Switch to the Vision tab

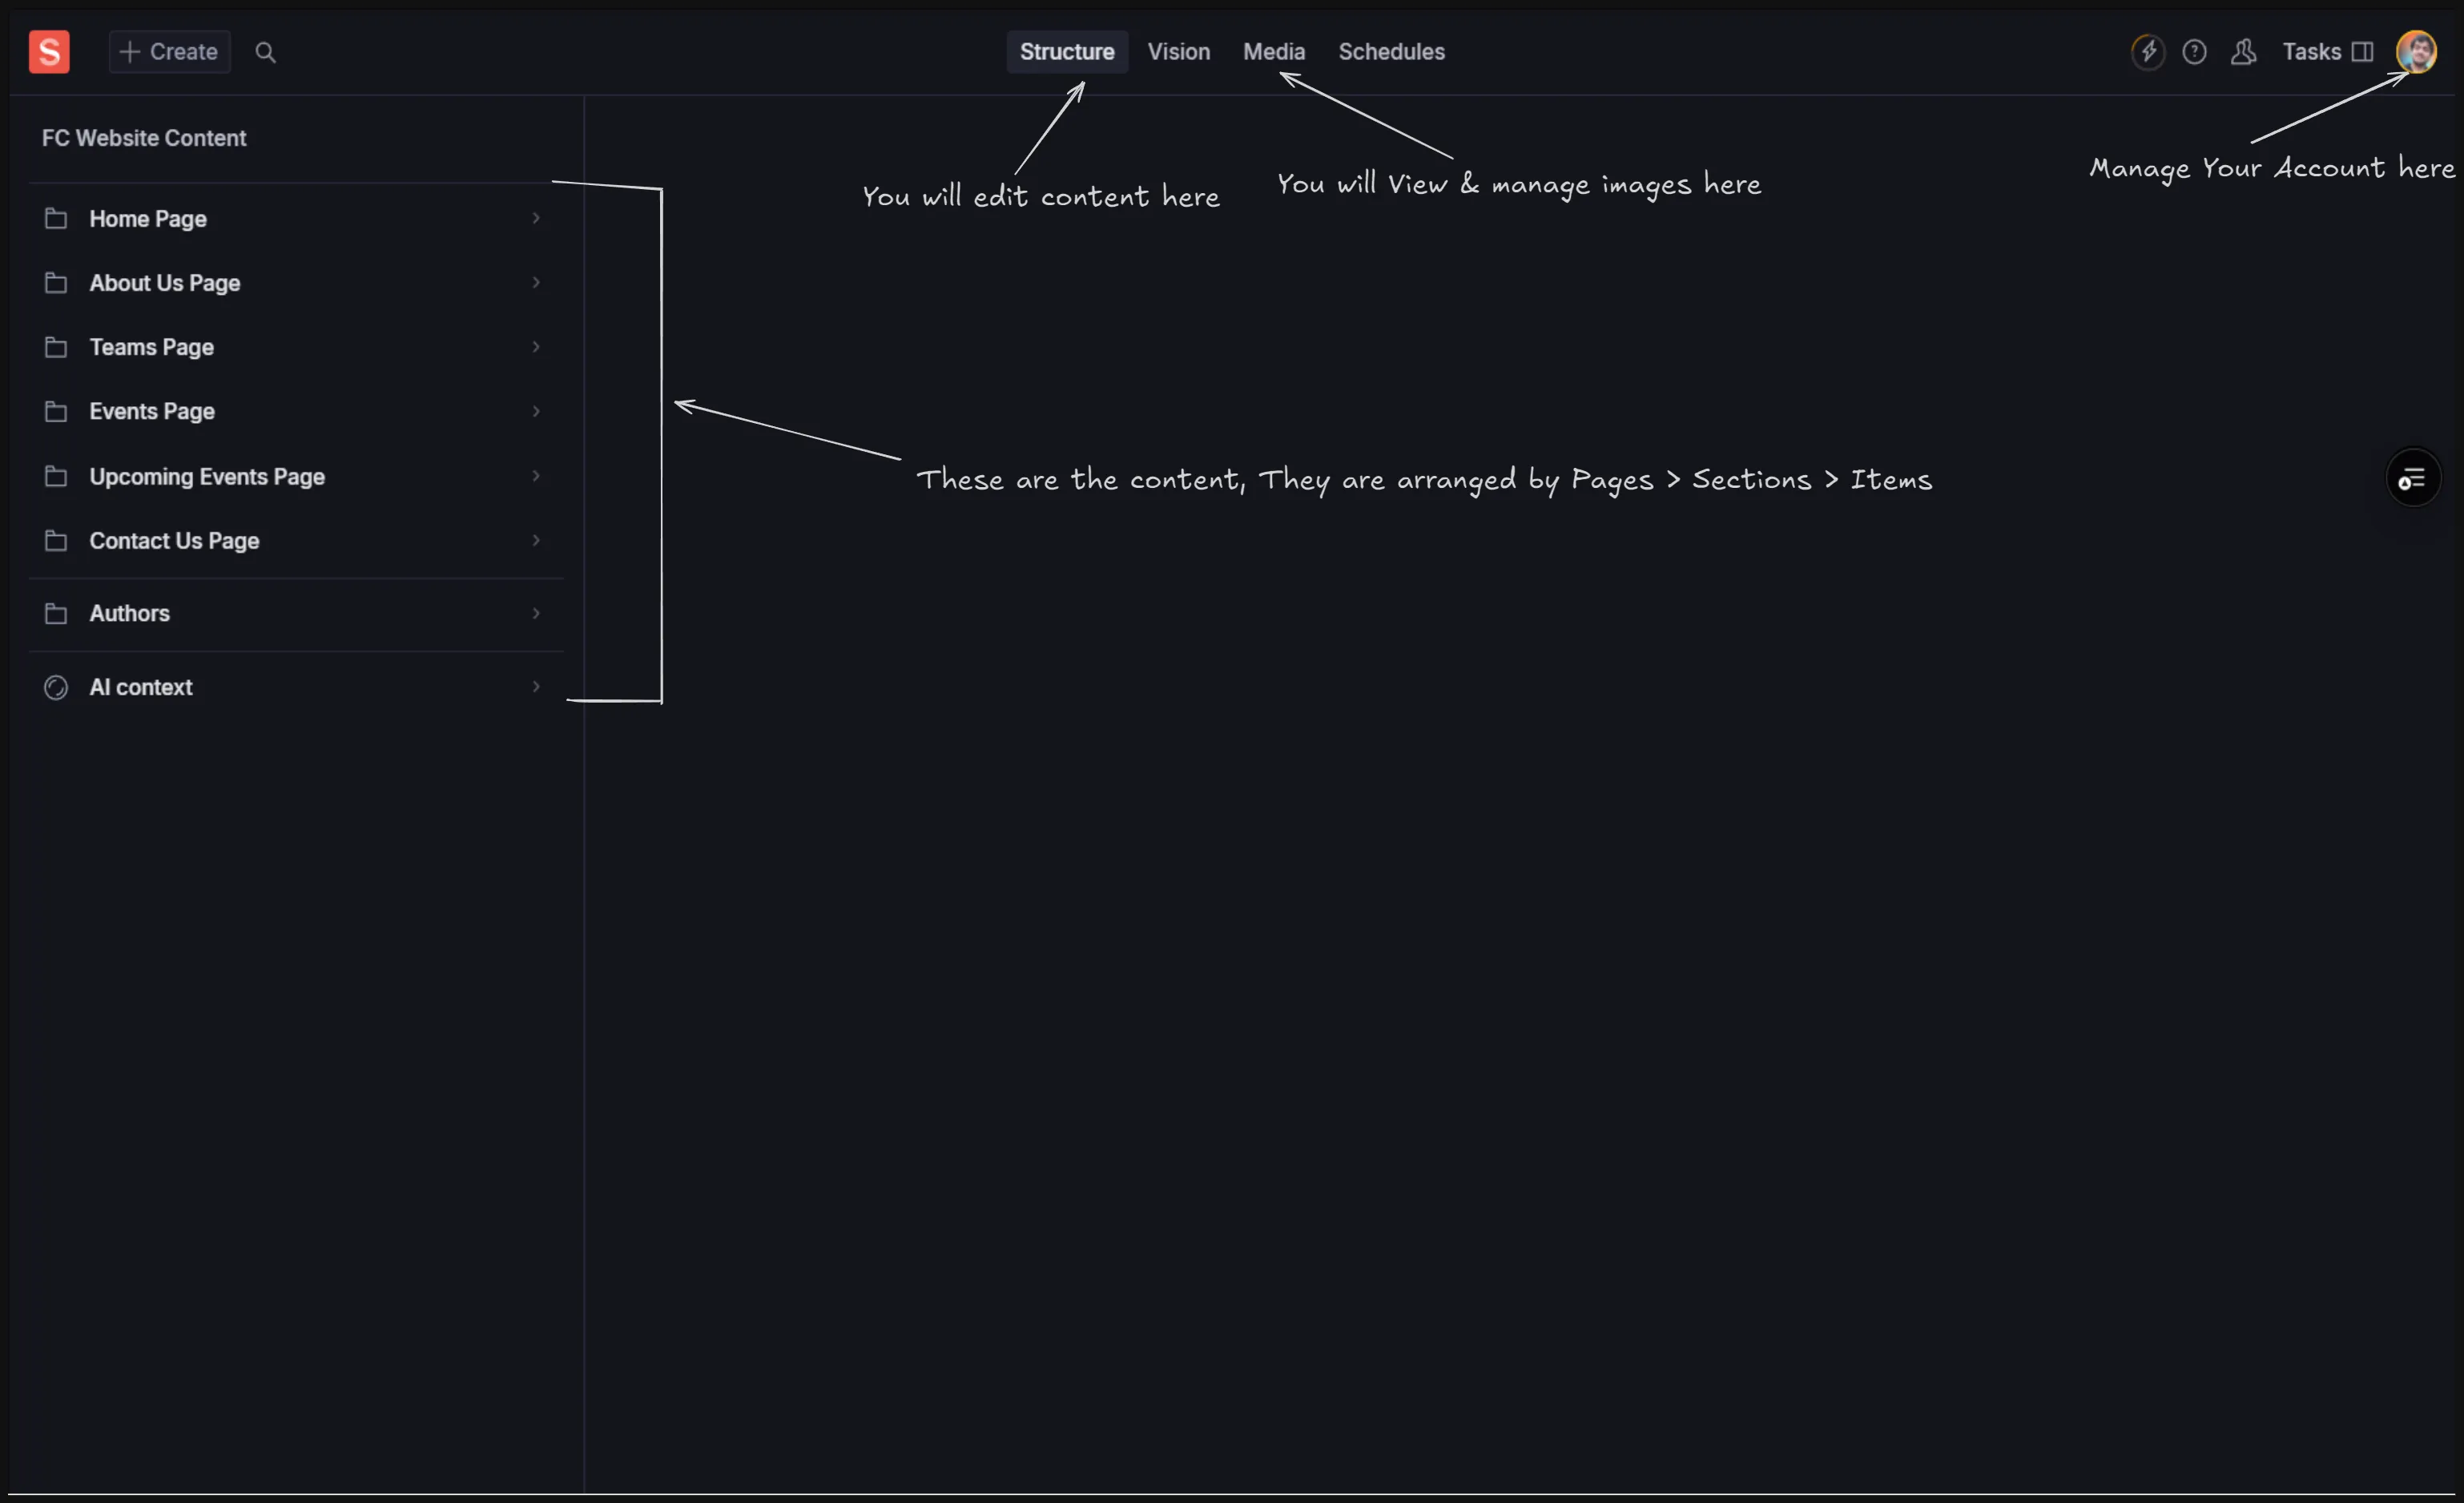(1178, 52)
